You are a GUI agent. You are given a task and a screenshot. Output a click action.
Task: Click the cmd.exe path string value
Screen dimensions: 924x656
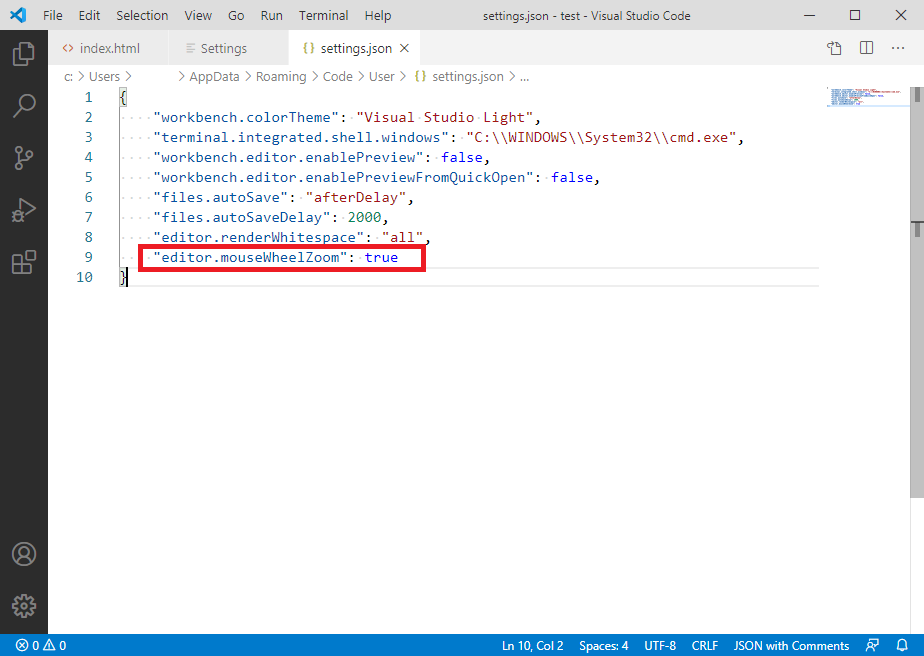pos(601,137)
